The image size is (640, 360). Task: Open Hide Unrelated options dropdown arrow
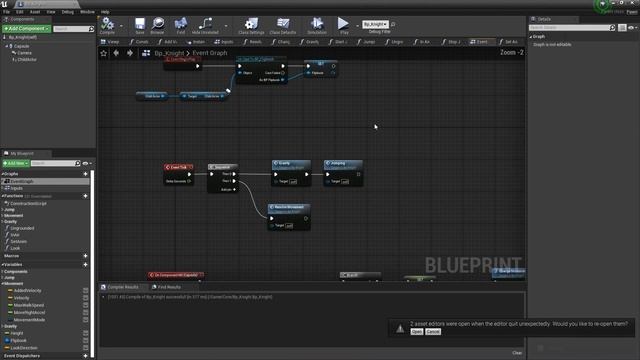[x=226, y=26]
